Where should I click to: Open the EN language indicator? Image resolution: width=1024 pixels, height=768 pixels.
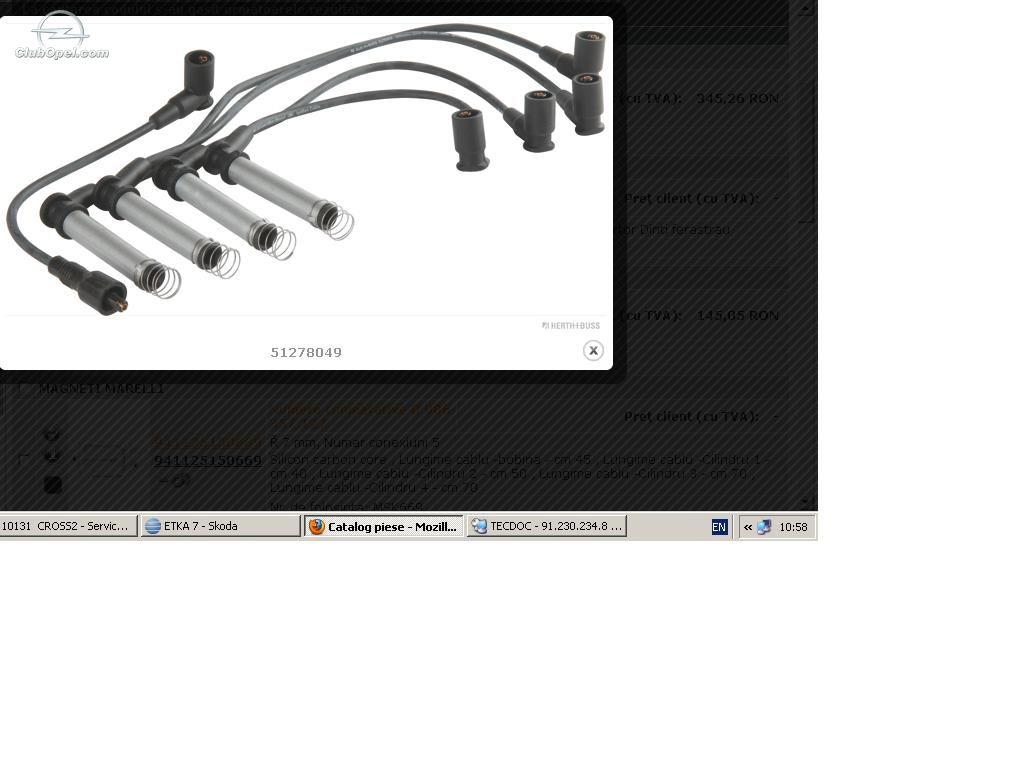click(x=719, y=527)
